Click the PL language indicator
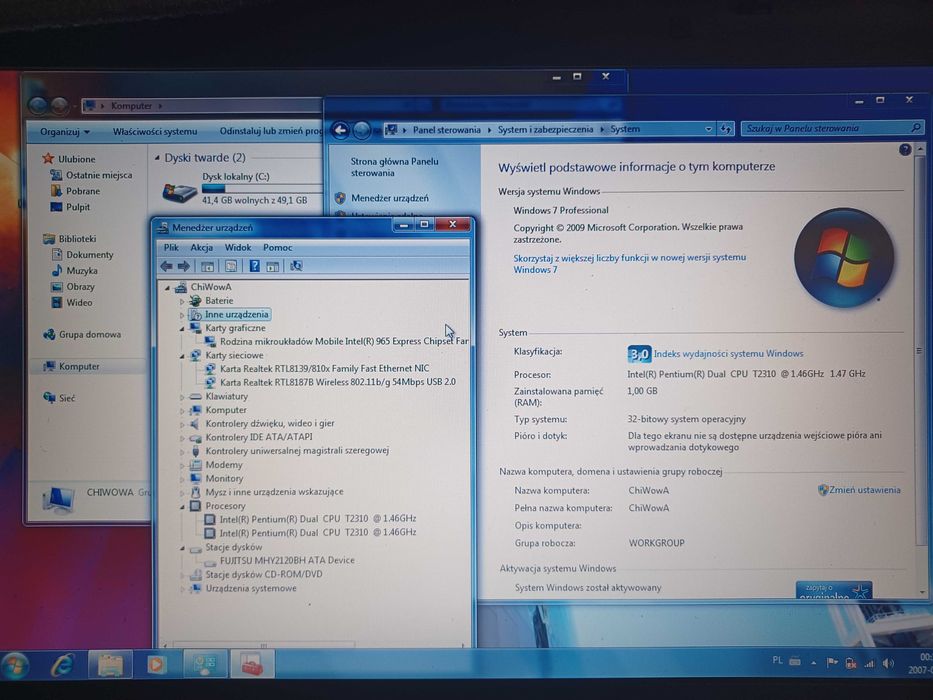 [x=777, y=660]
